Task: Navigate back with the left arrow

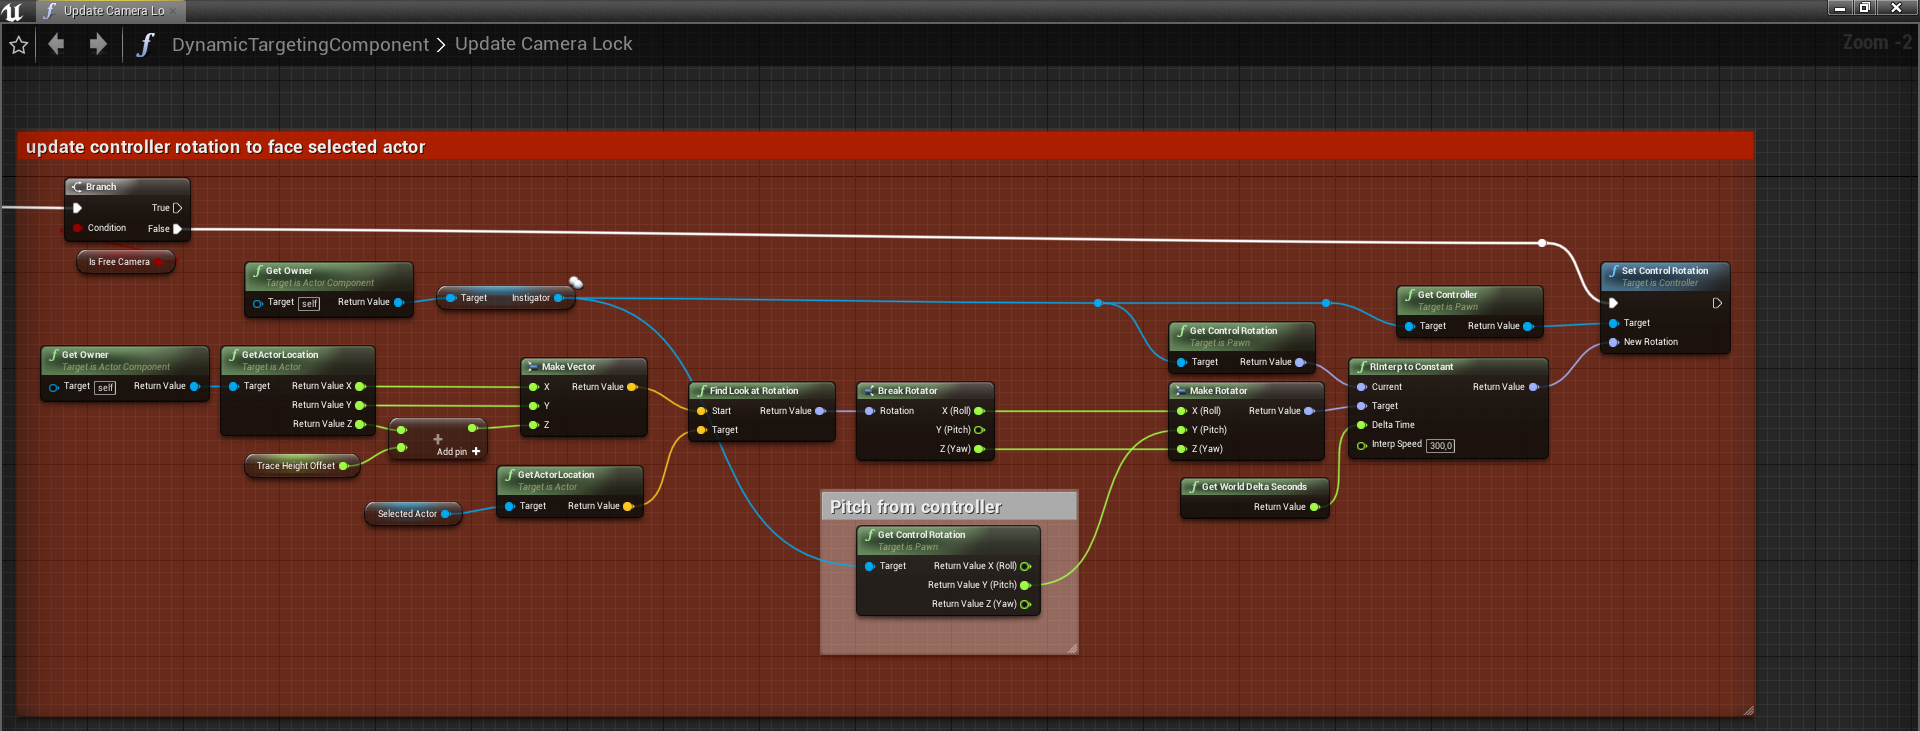Action: tap(57, 44)
